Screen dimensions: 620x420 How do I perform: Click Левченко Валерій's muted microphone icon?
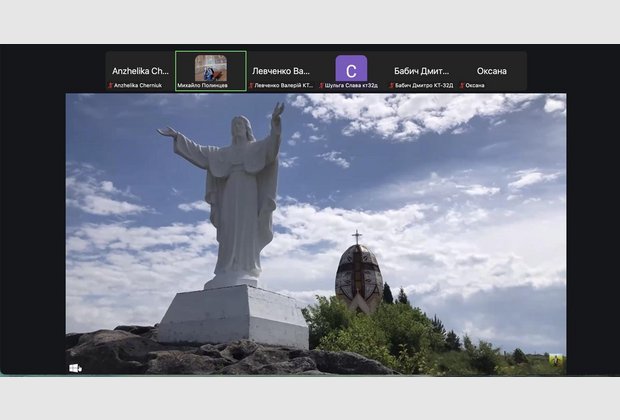pyautogui.click(x=251, y=86)
